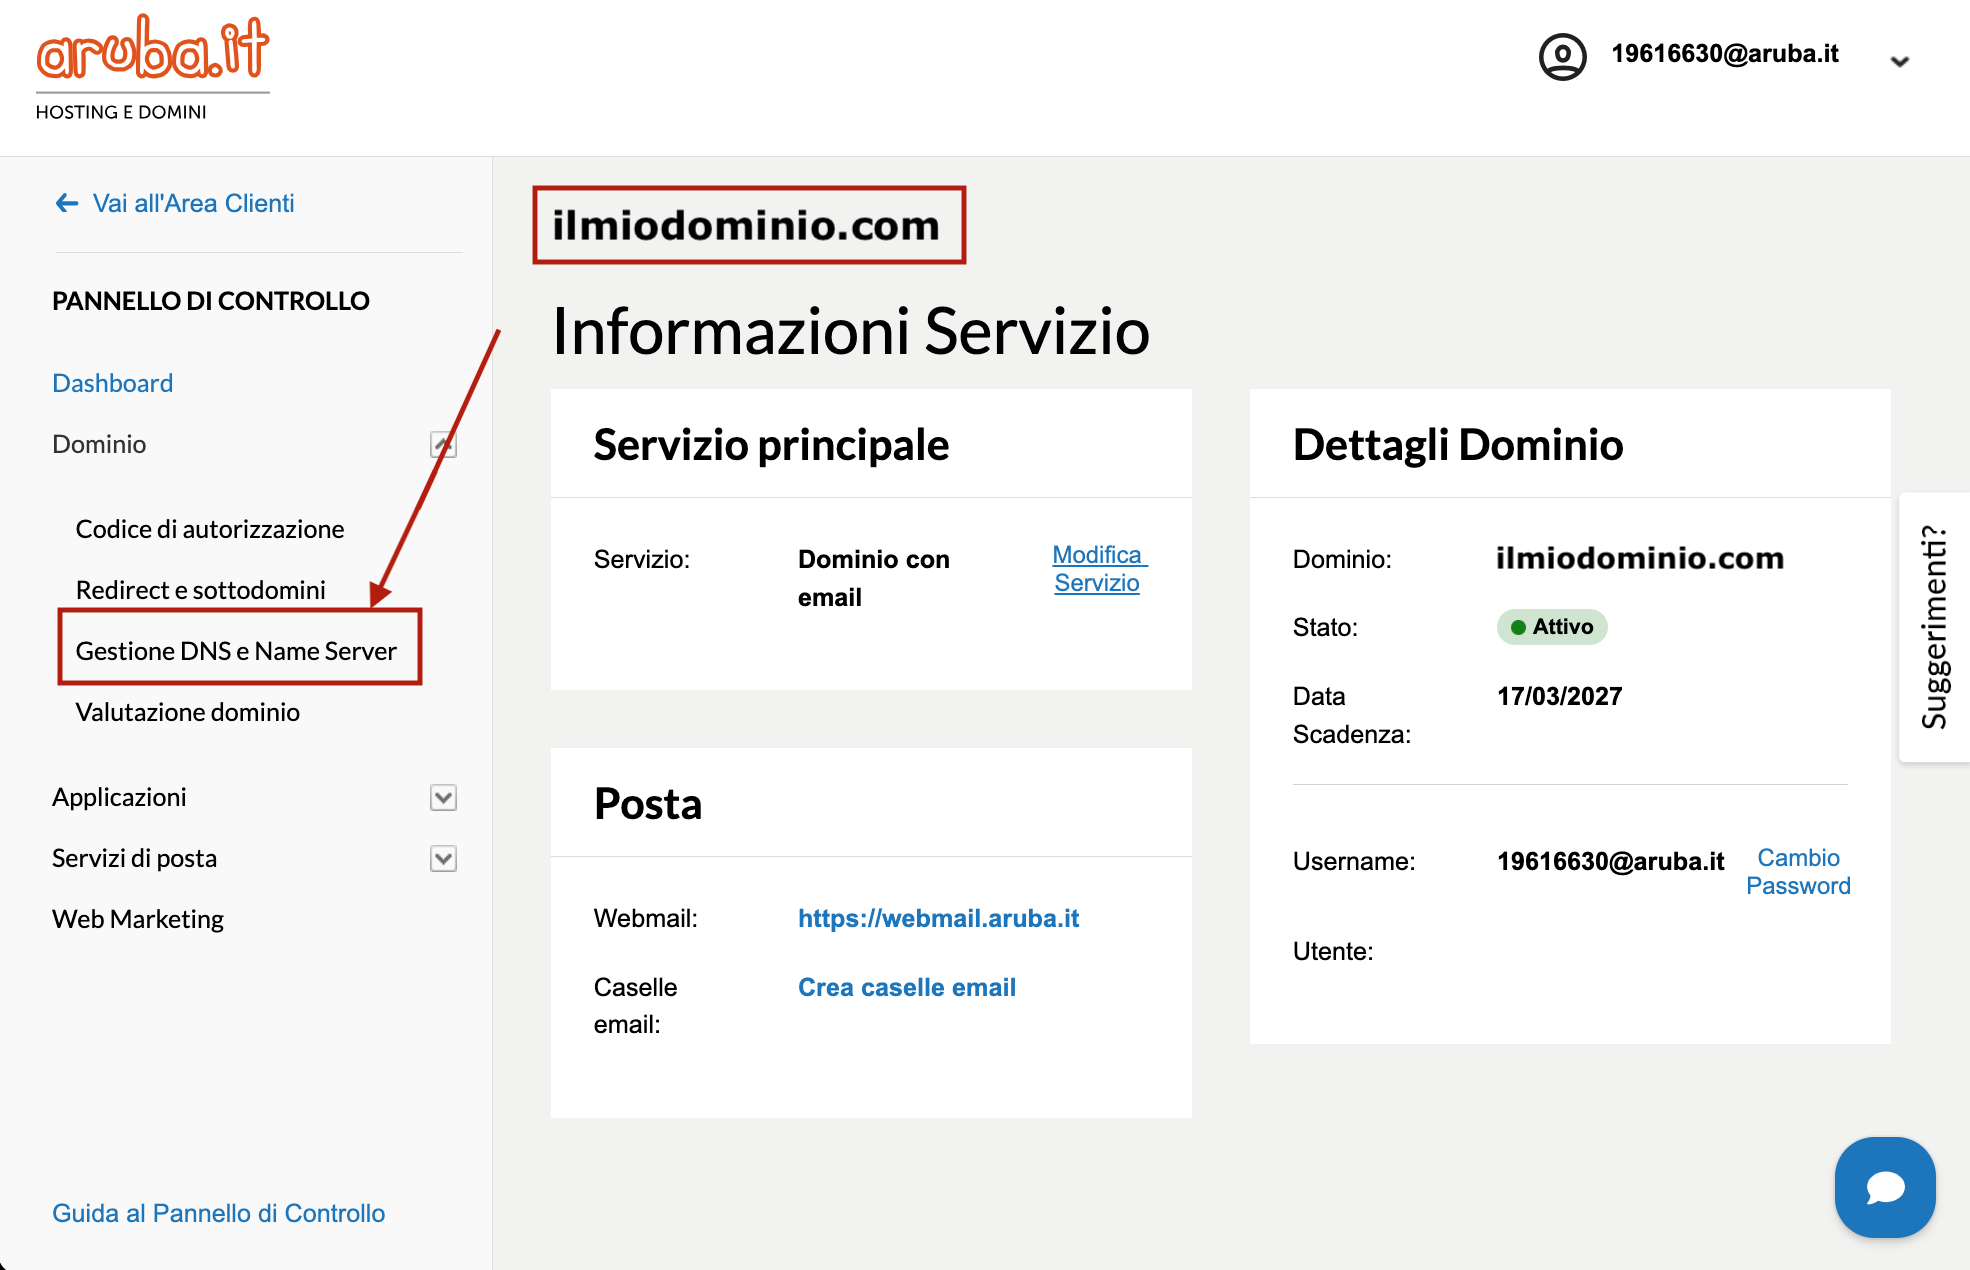Go to Vai all'Area Clienti

[193, 203]
